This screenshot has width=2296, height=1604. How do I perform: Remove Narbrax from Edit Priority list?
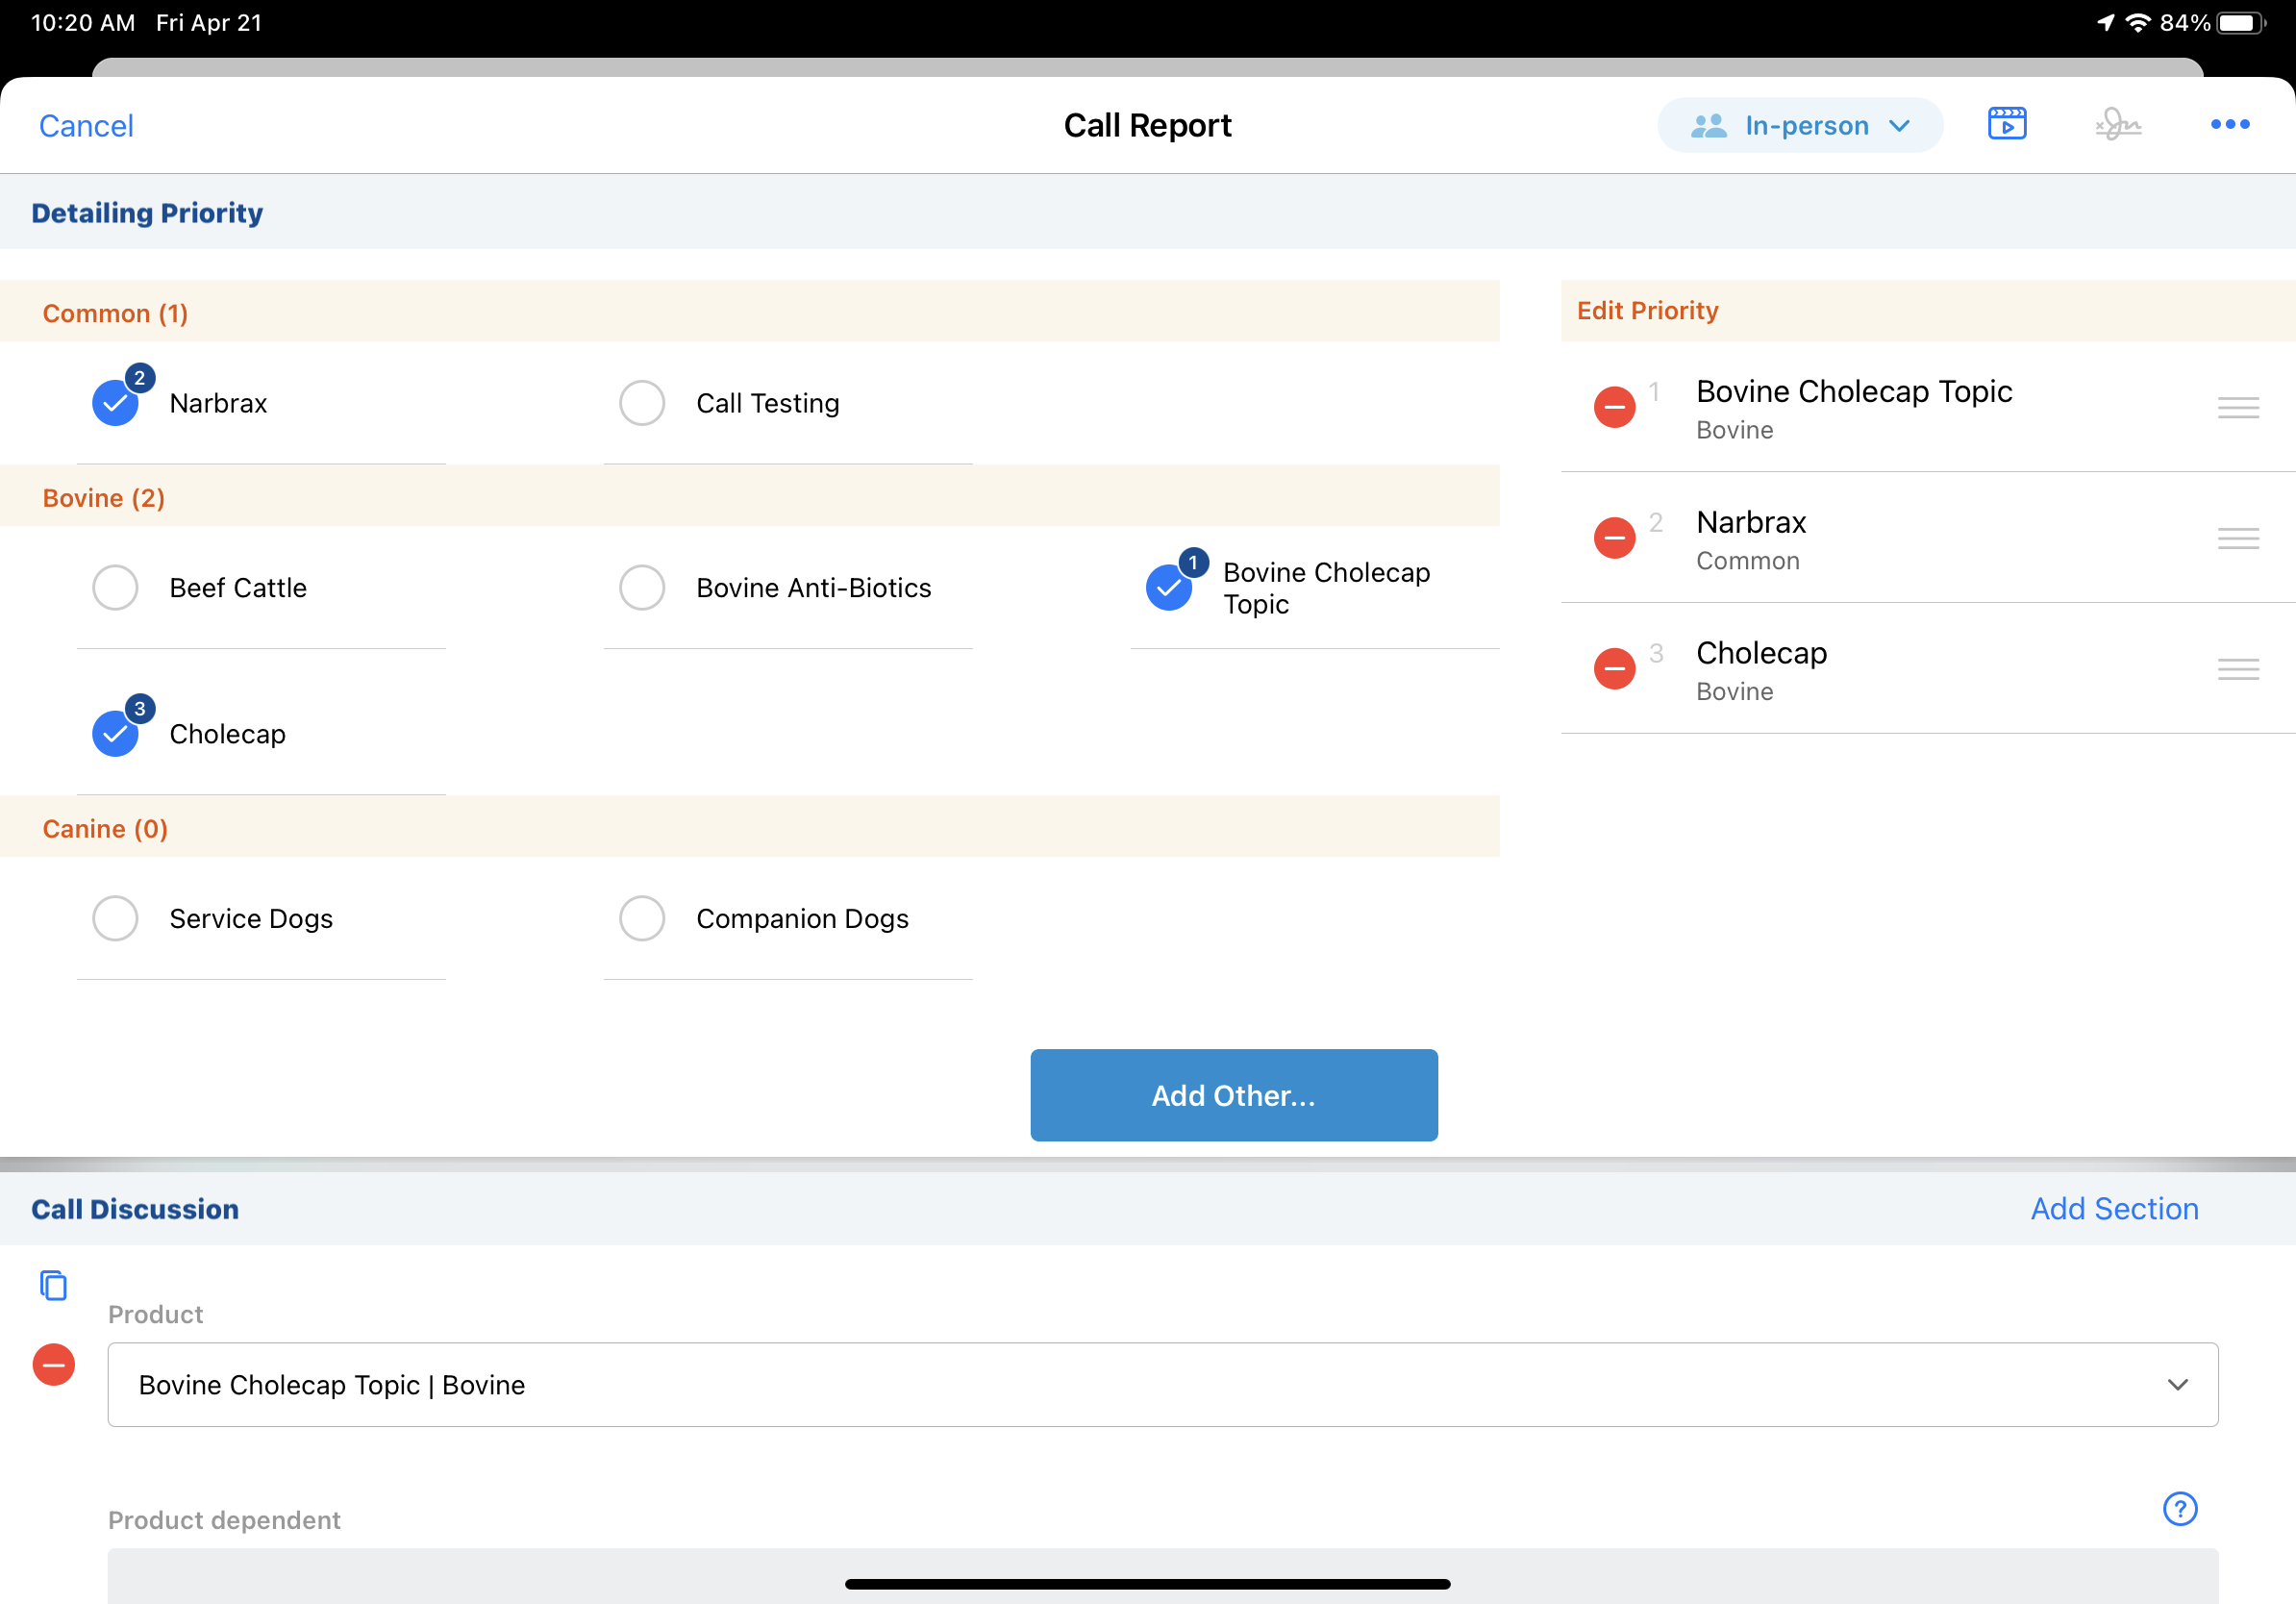coord(1613,538)
